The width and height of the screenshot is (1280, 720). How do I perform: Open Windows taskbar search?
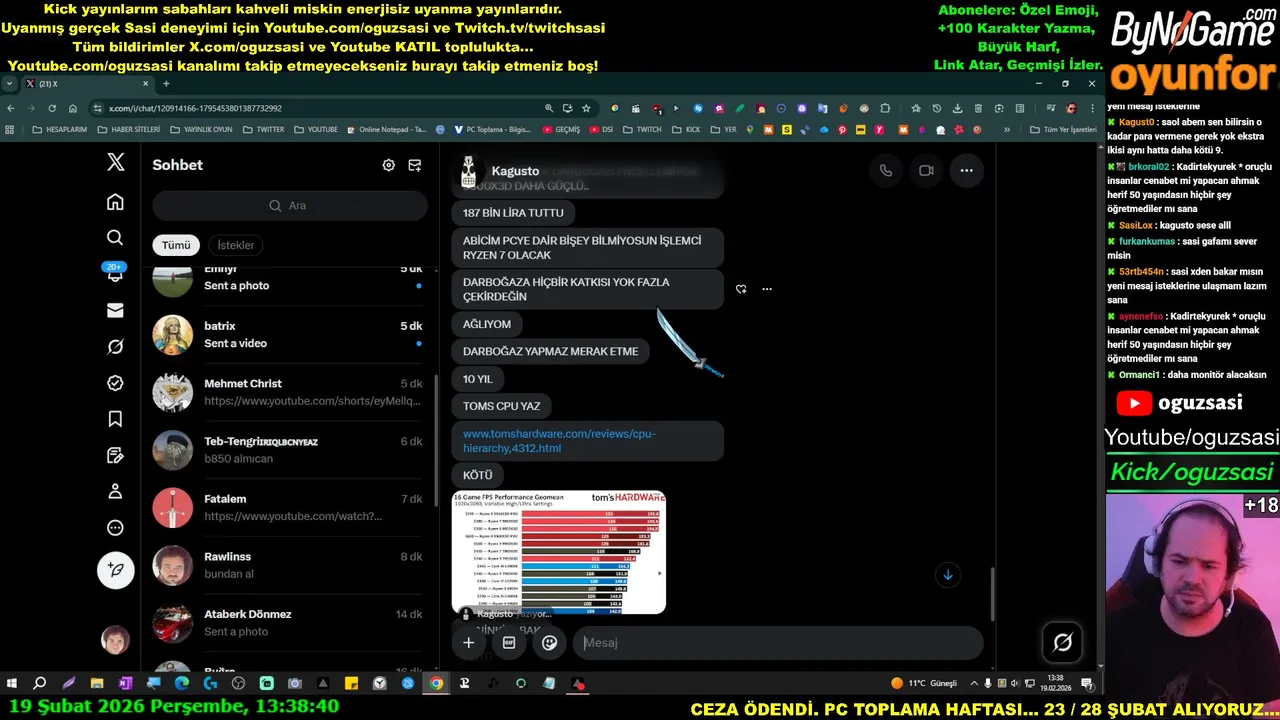click(x=40, y=684)
